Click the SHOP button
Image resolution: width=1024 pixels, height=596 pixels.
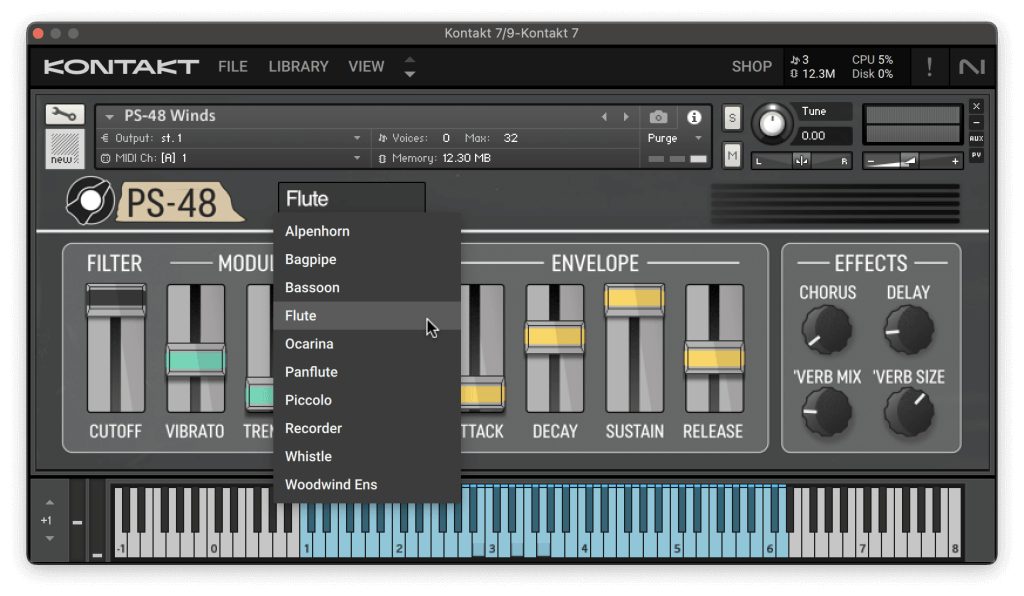click(x=752, y=66)
